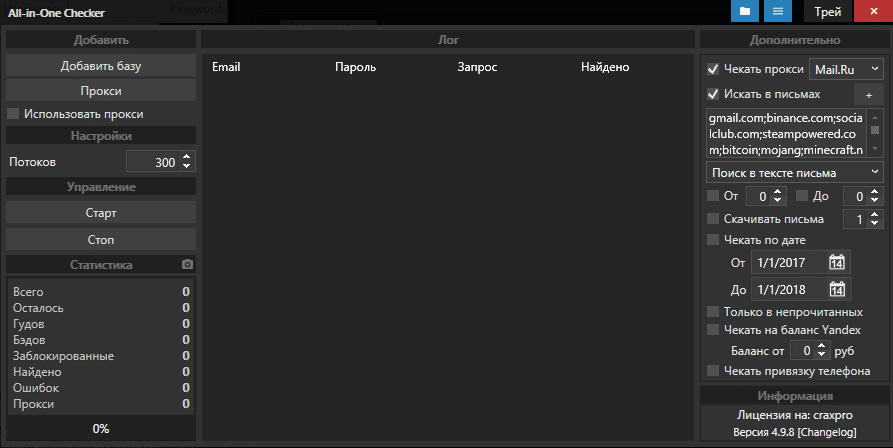The image size is (893, 448).
Task: Enable Только в непрочитанных checkbox
Action: 712,311
